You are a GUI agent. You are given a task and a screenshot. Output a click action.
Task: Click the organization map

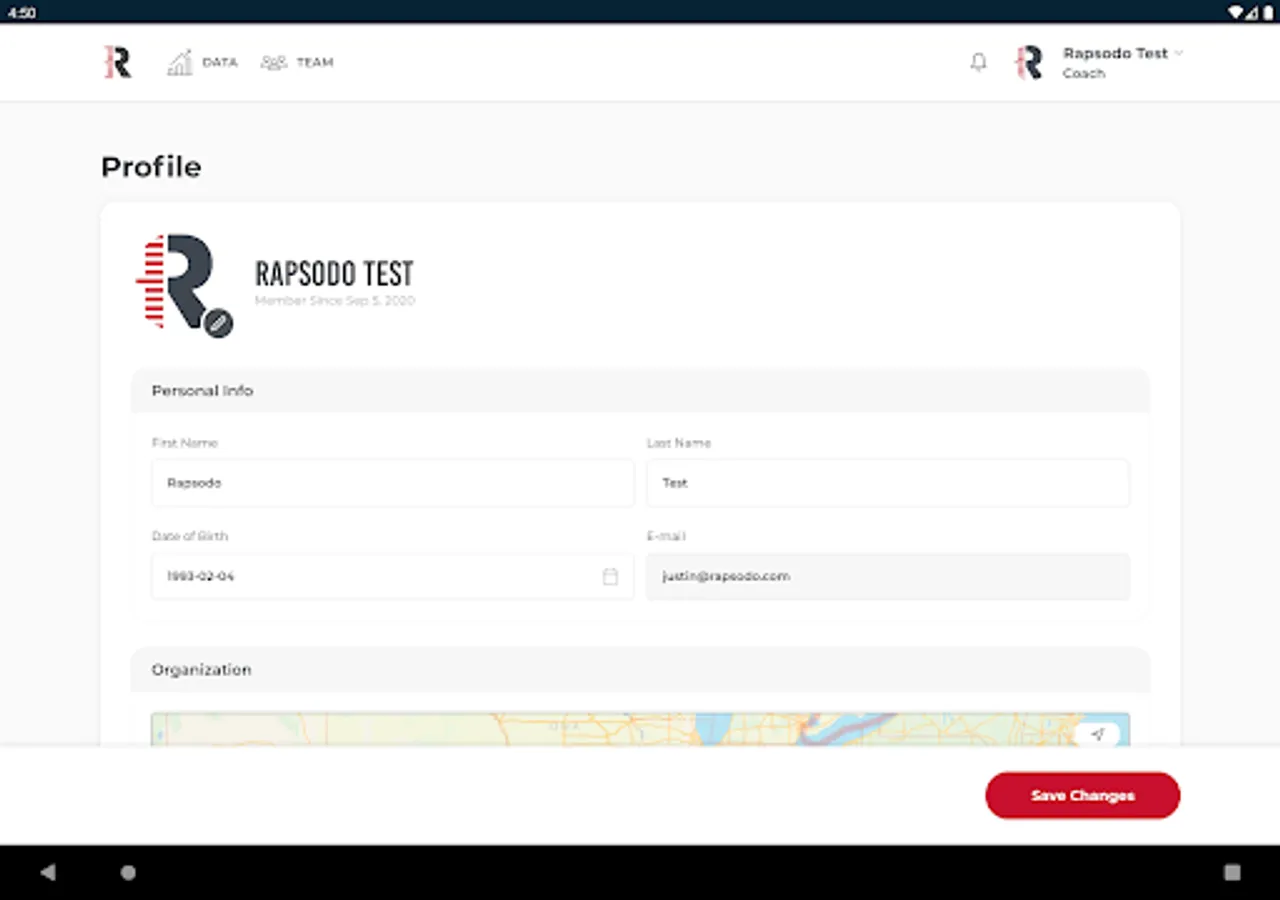[x=640, y=729]
